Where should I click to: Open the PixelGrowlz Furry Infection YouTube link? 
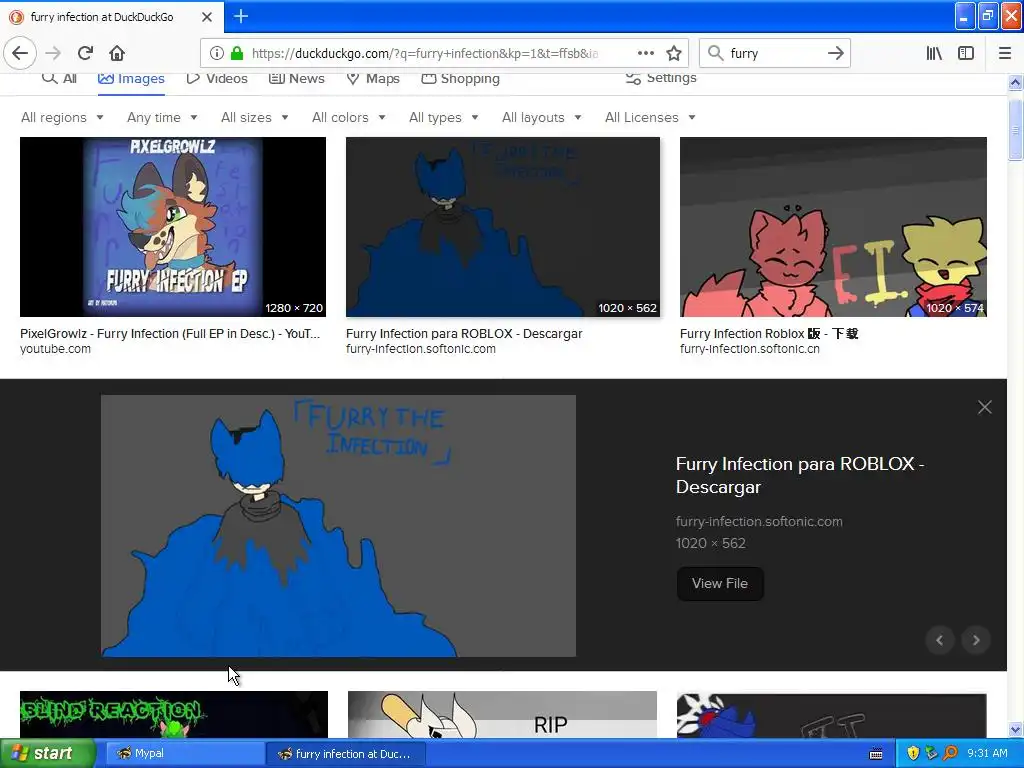click(x=170, y=334)
